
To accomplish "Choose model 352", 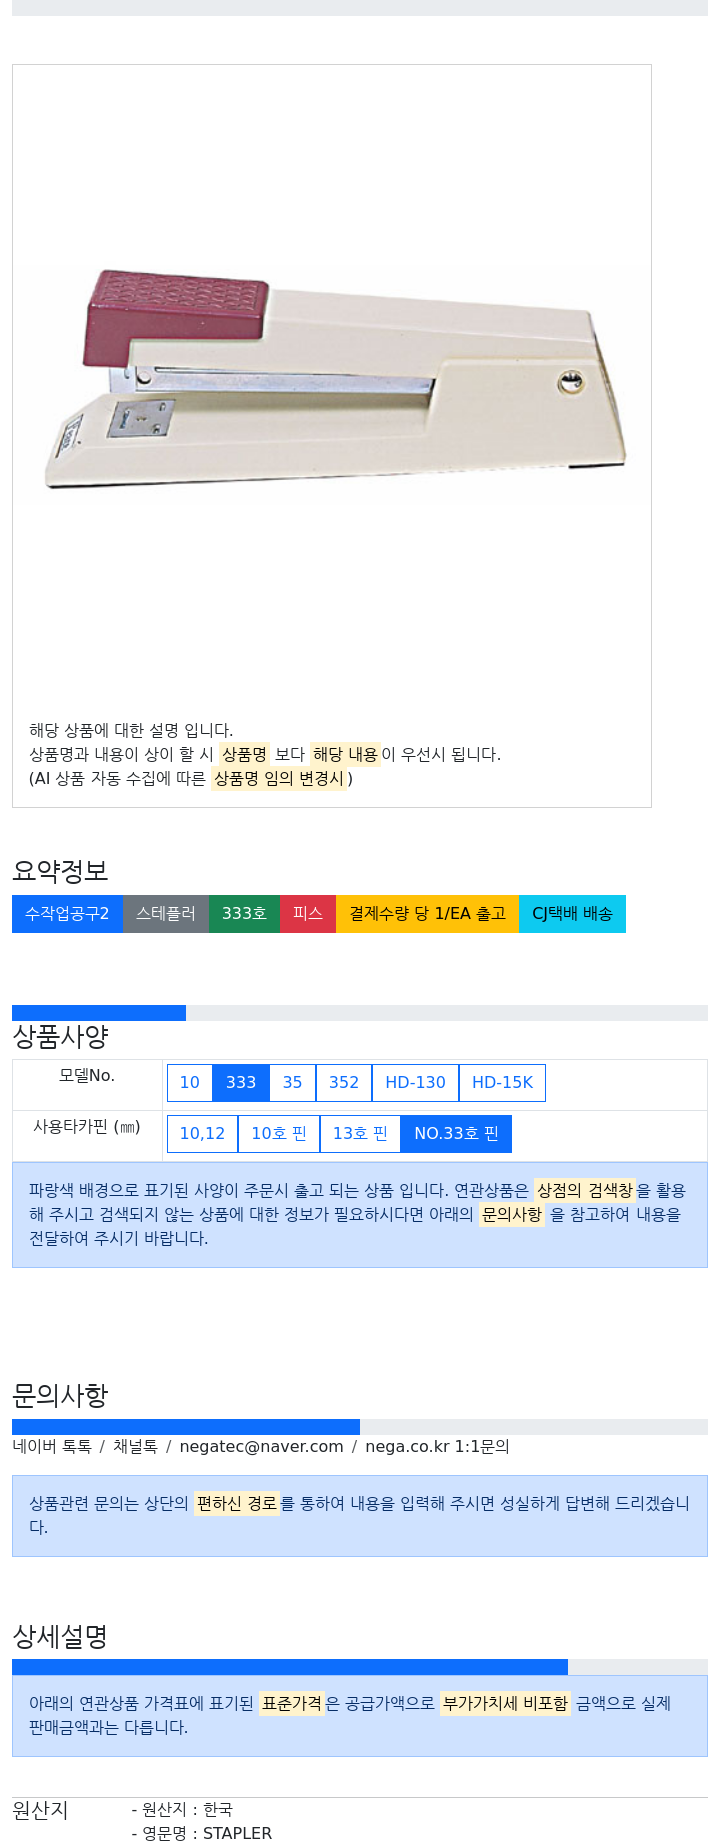I will coord(344,1083).
